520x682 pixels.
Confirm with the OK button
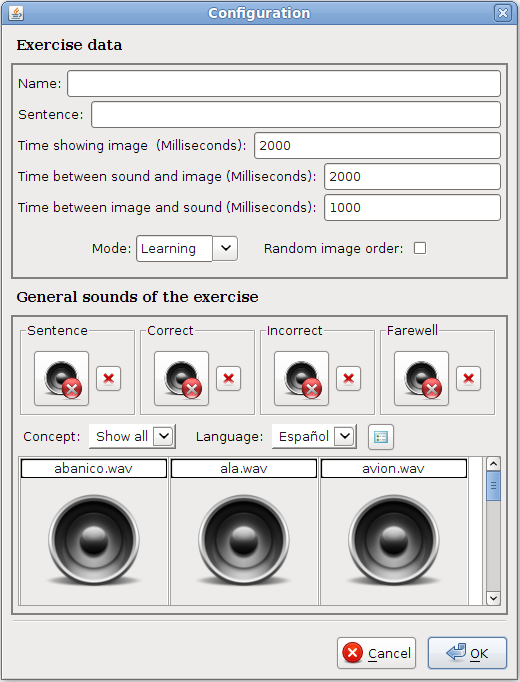(x=467, y=653)
